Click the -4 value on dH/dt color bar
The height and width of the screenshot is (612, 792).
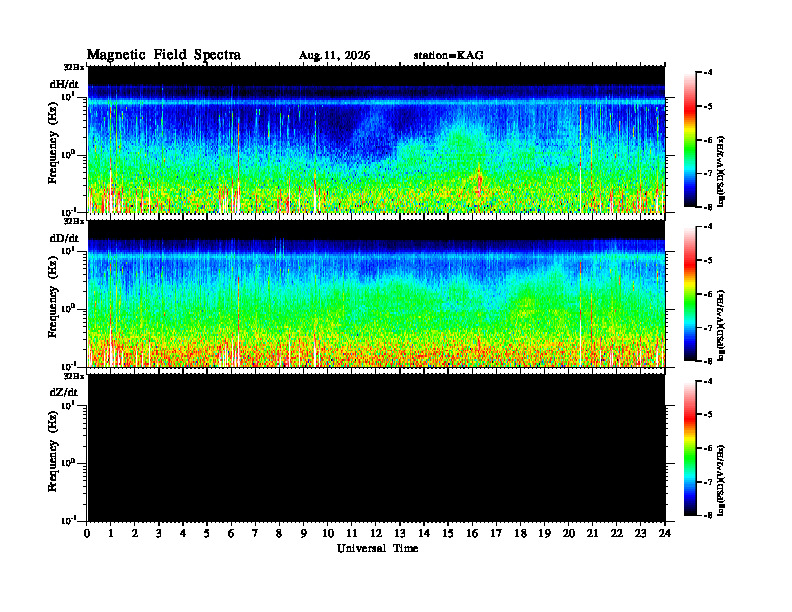click(x=708, y=73)
